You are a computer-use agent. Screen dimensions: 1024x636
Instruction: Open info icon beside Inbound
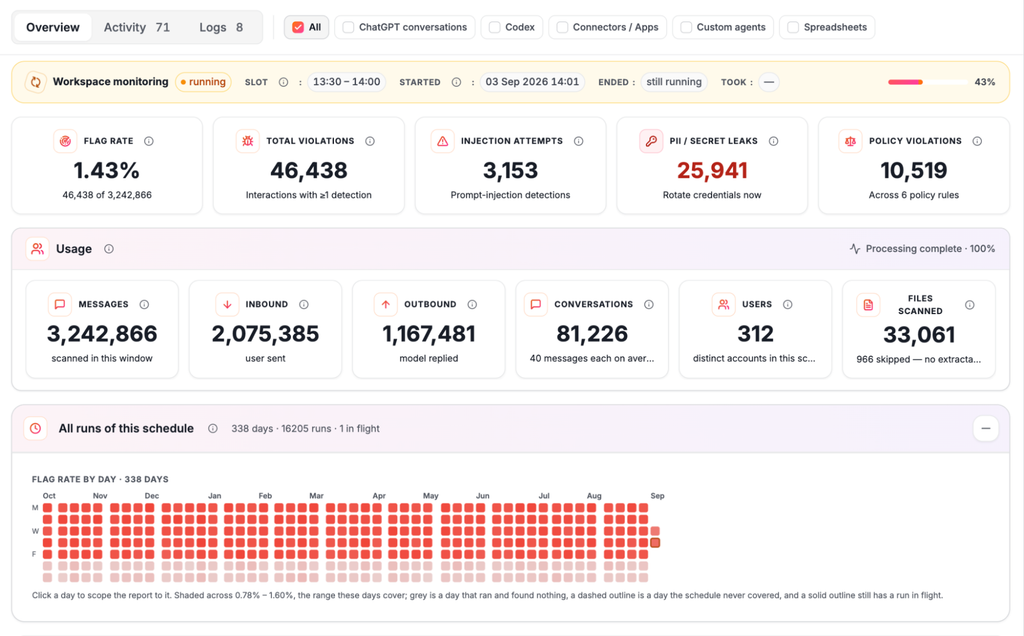304,304
